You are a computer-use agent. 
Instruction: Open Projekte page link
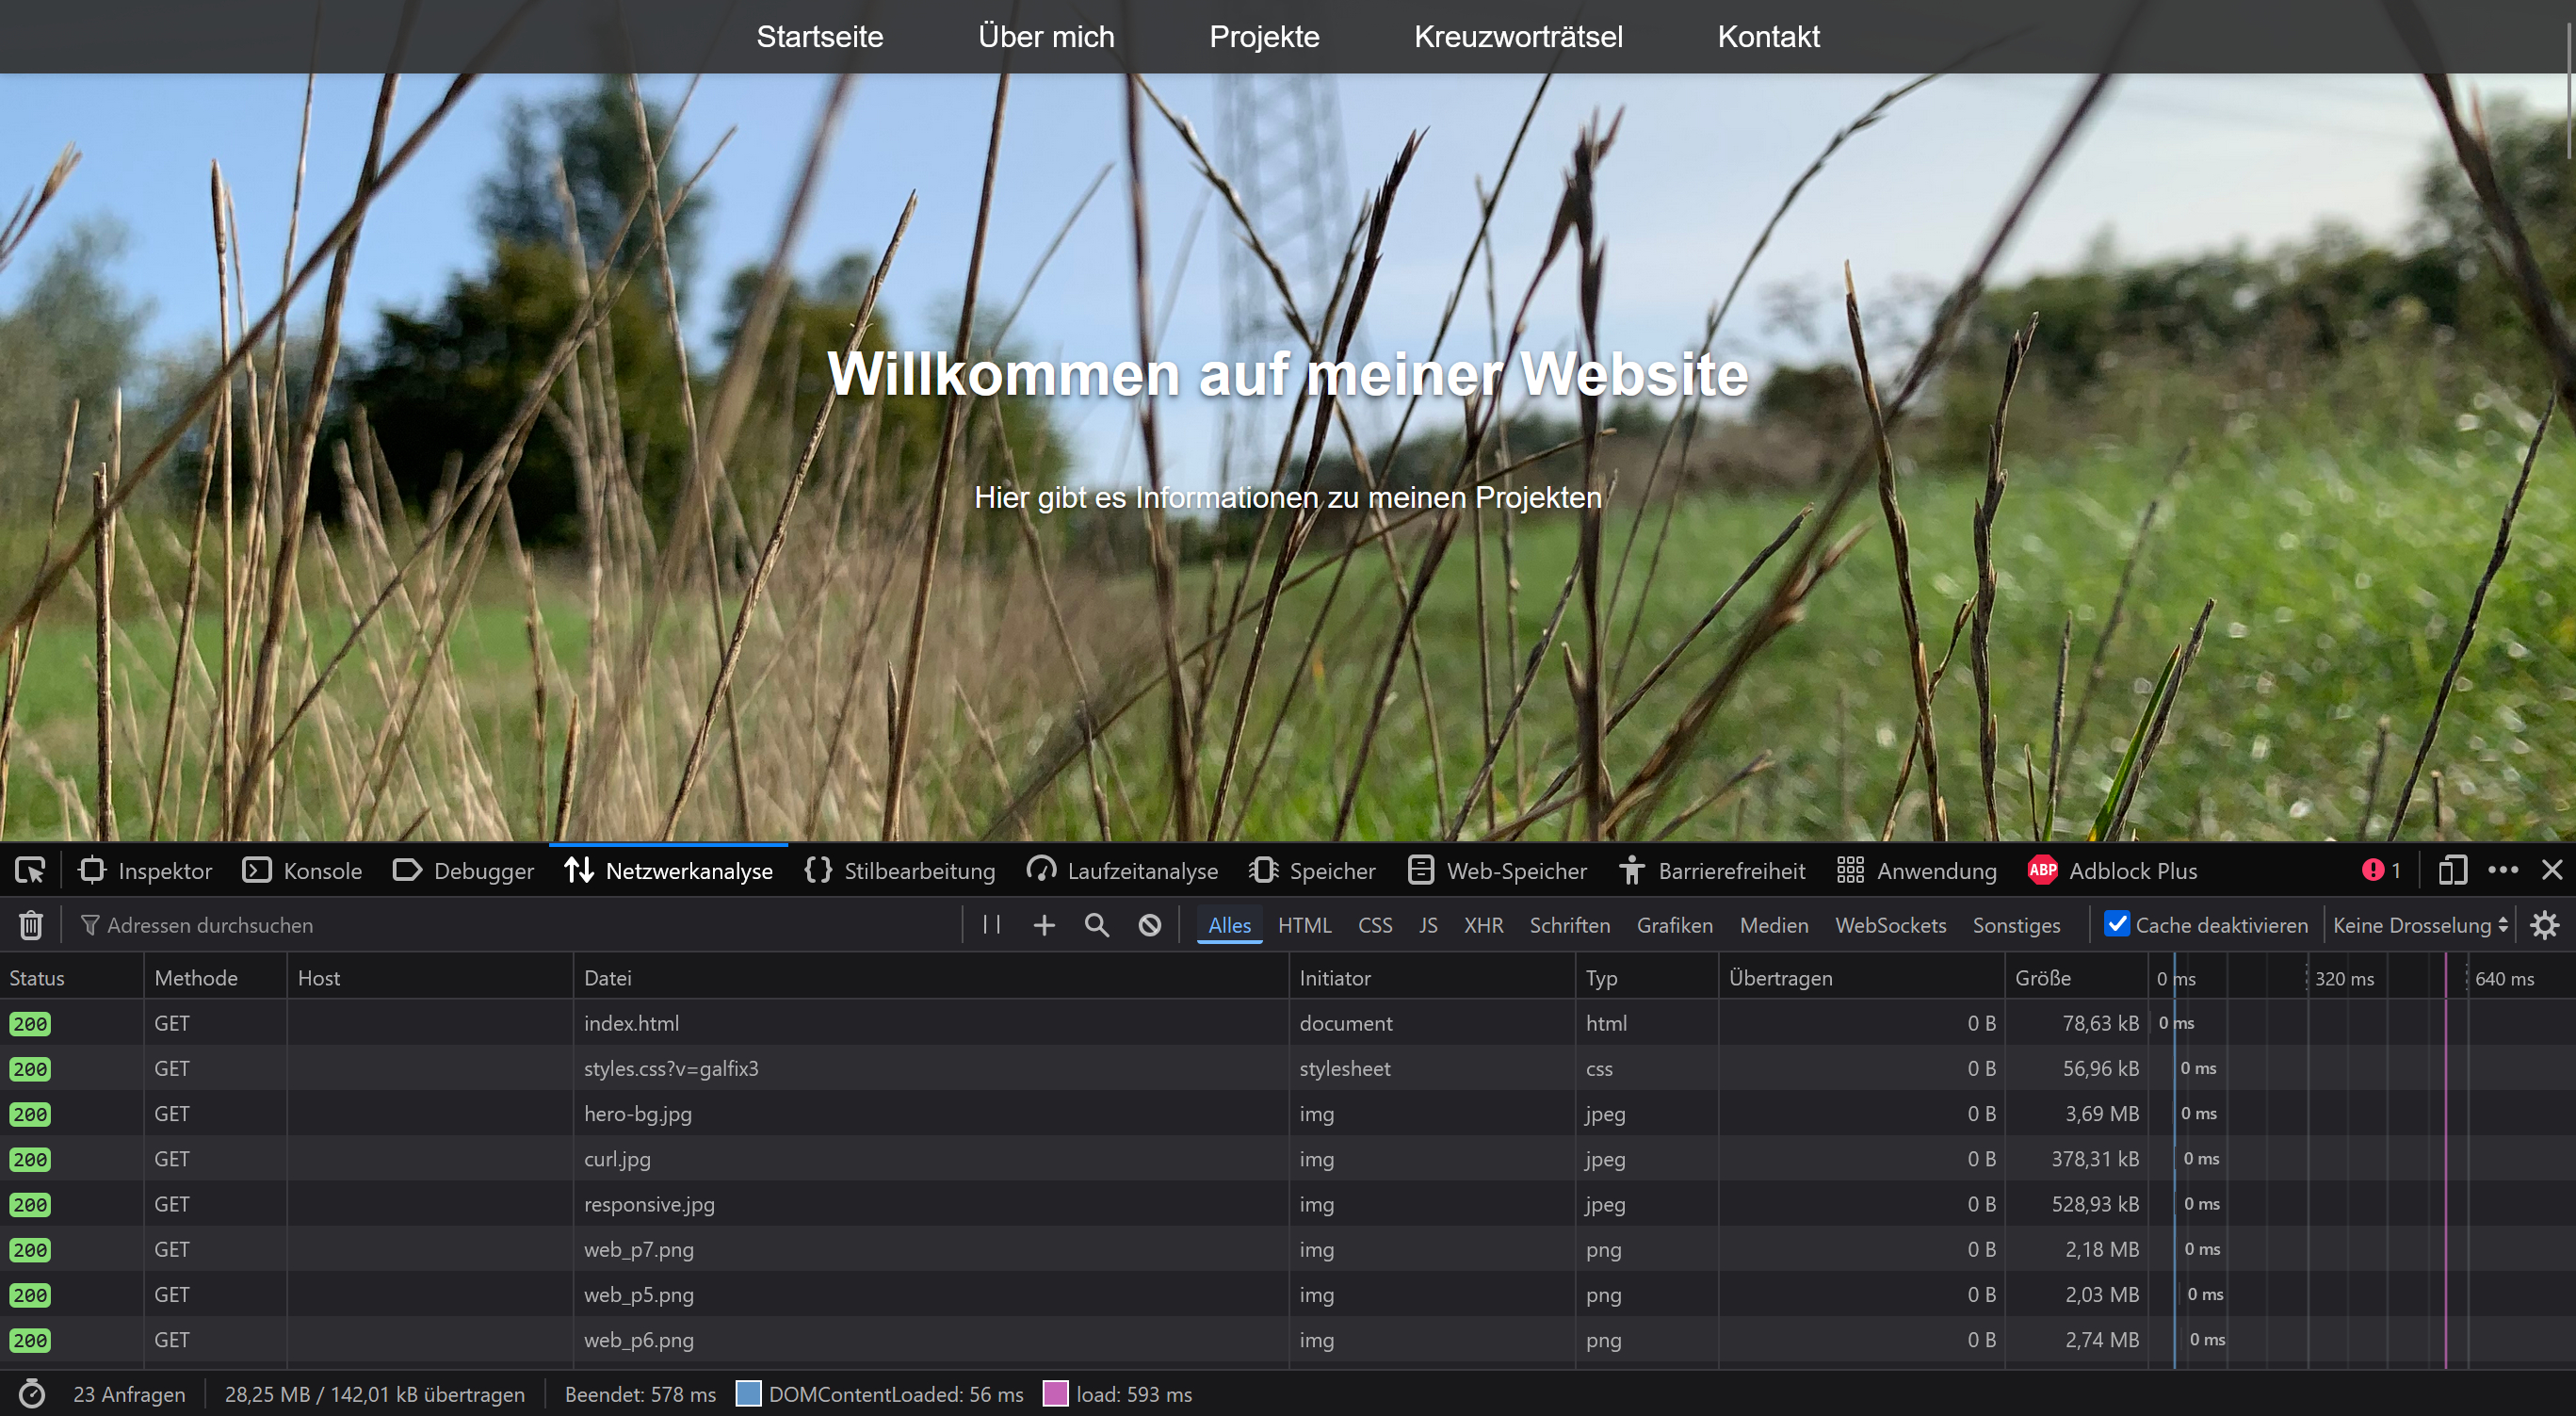(x=1264, y=37)
